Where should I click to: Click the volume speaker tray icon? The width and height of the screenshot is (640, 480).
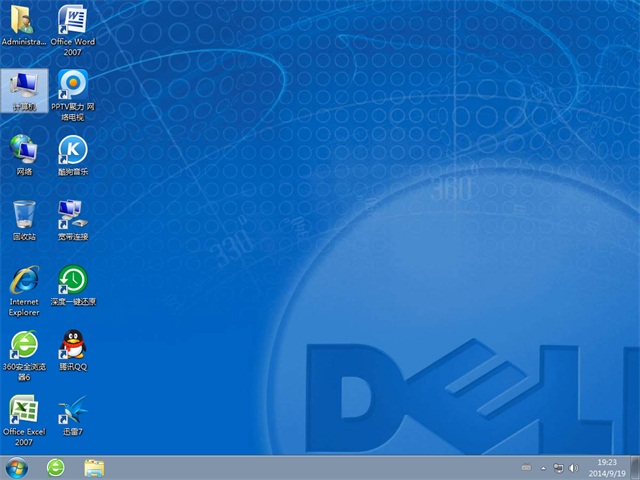click(x=572, y=467)
